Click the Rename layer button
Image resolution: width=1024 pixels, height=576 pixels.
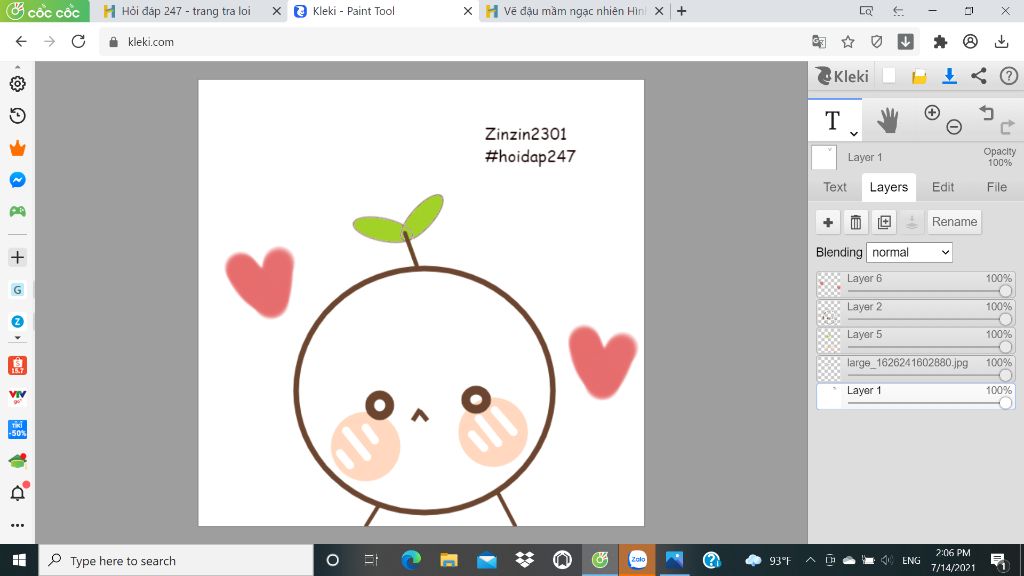(x=954, y=222)
